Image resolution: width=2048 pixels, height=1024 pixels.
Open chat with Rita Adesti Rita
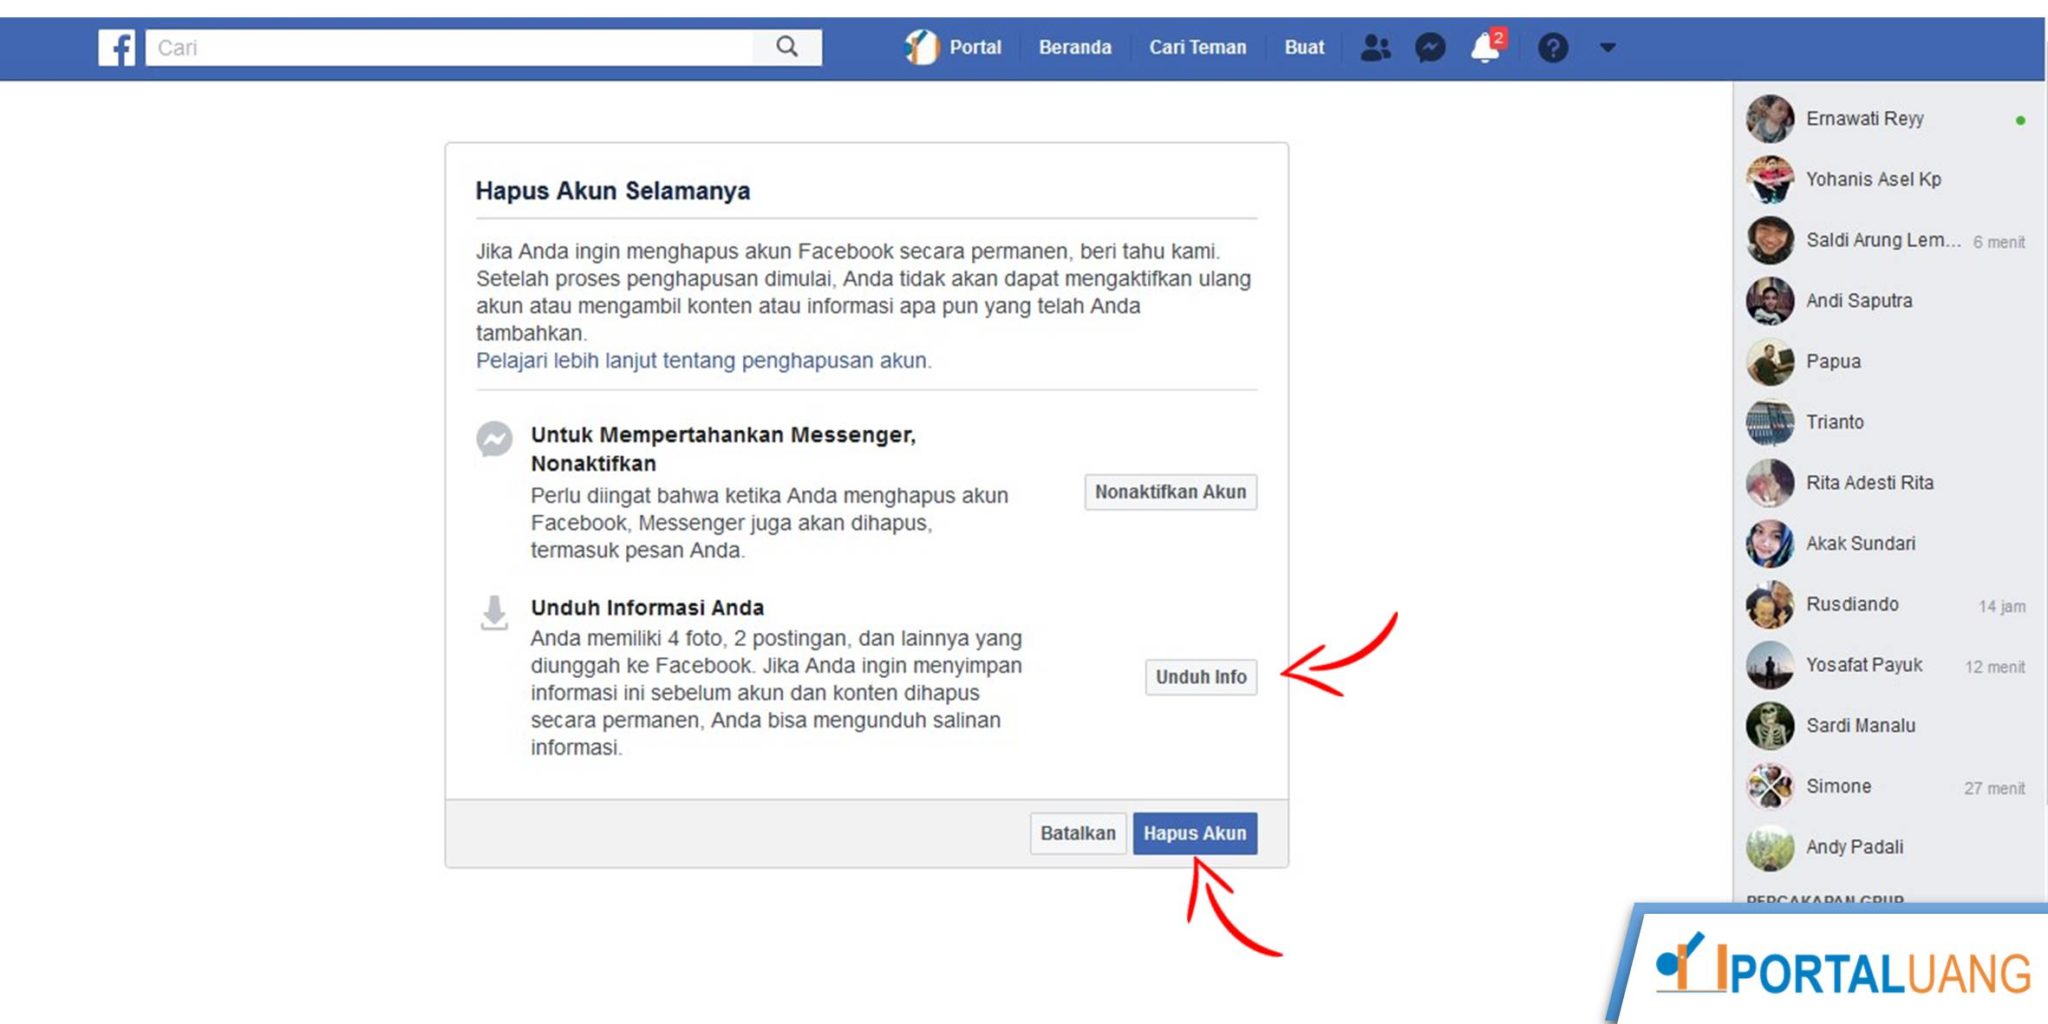1889,483
